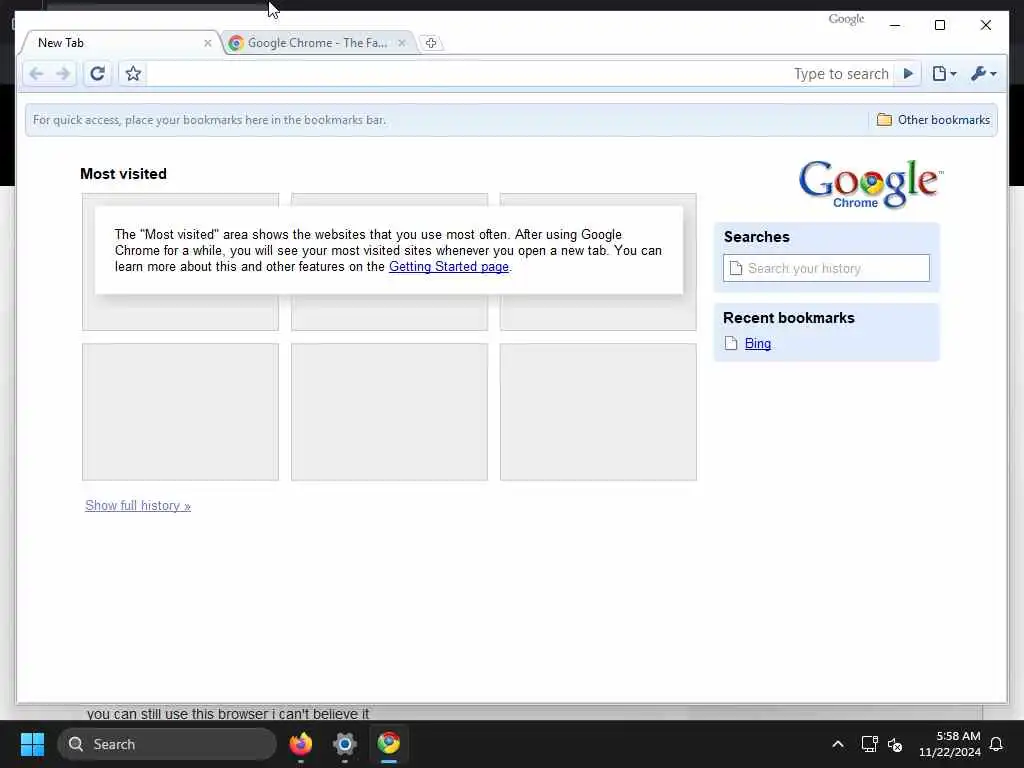Go forward with the forward arrow
This screenshot has width=1024, height=768.
tap(63, 74)
